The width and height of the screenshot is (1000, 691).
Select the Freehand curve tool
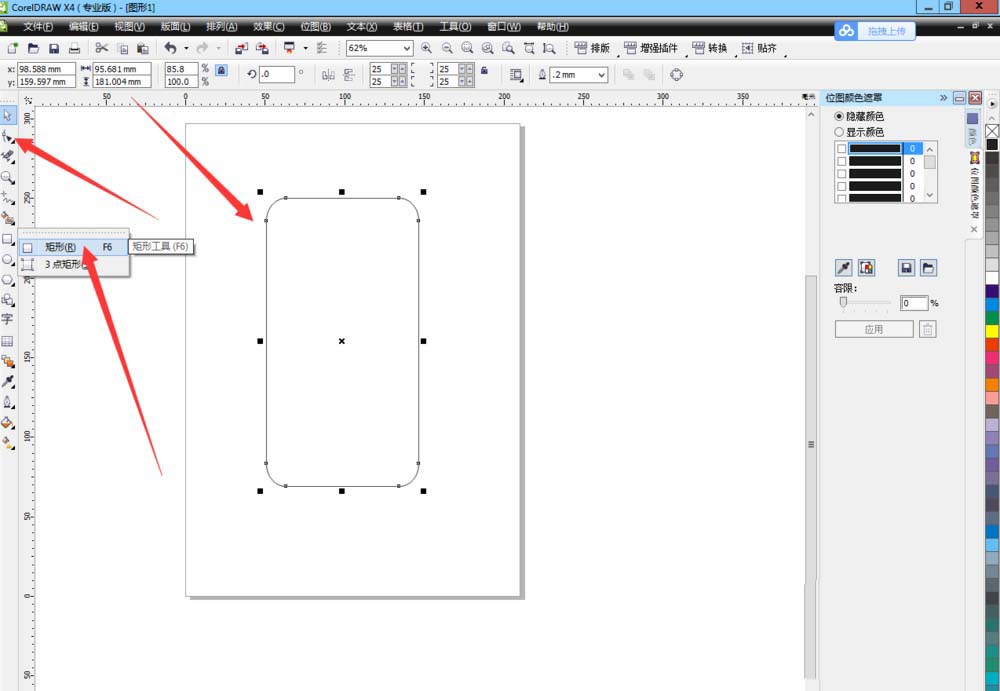pyautogui.click(x=8, y=197)
